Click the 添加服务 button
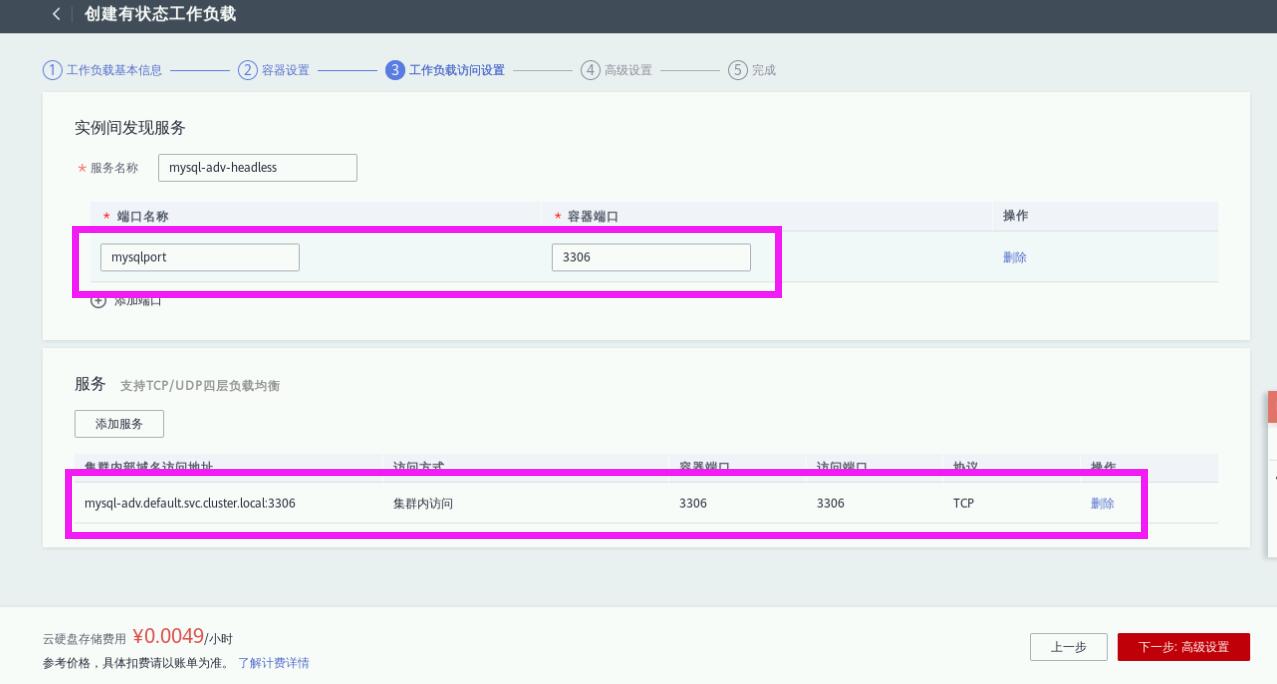The height and width of the screenshot is (684, 1277). tap(119, 424)
